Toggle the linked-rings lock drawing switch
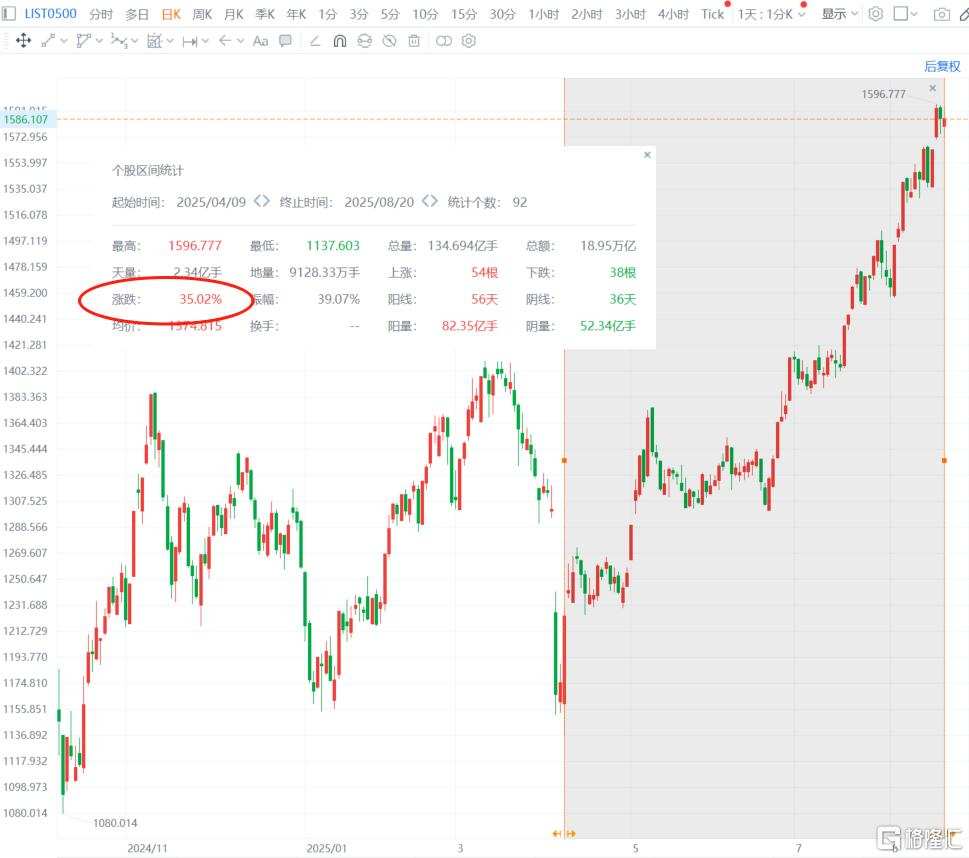969x858 pixels. coord(444,41)
